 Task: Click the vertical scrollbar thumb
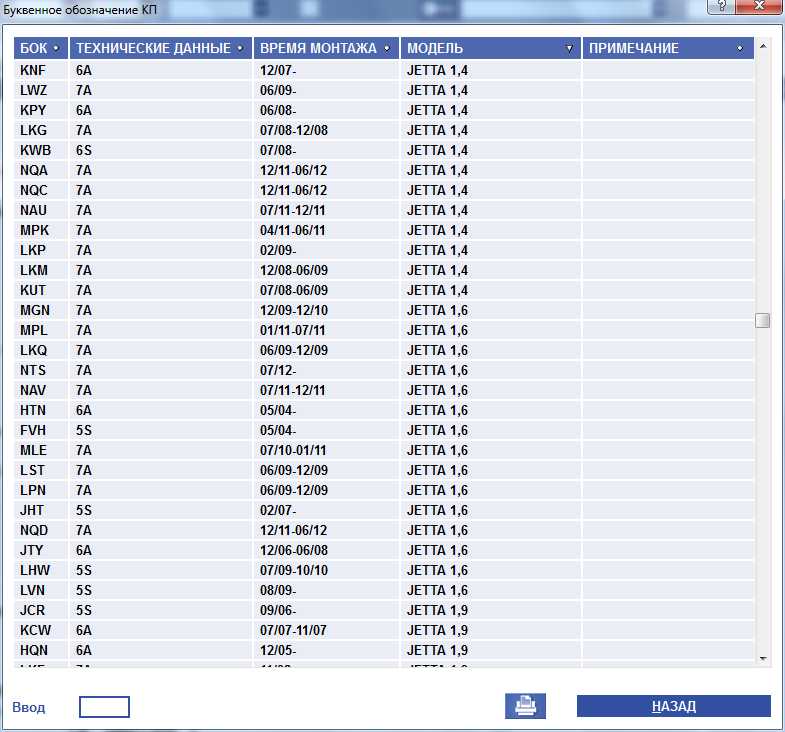762,320
